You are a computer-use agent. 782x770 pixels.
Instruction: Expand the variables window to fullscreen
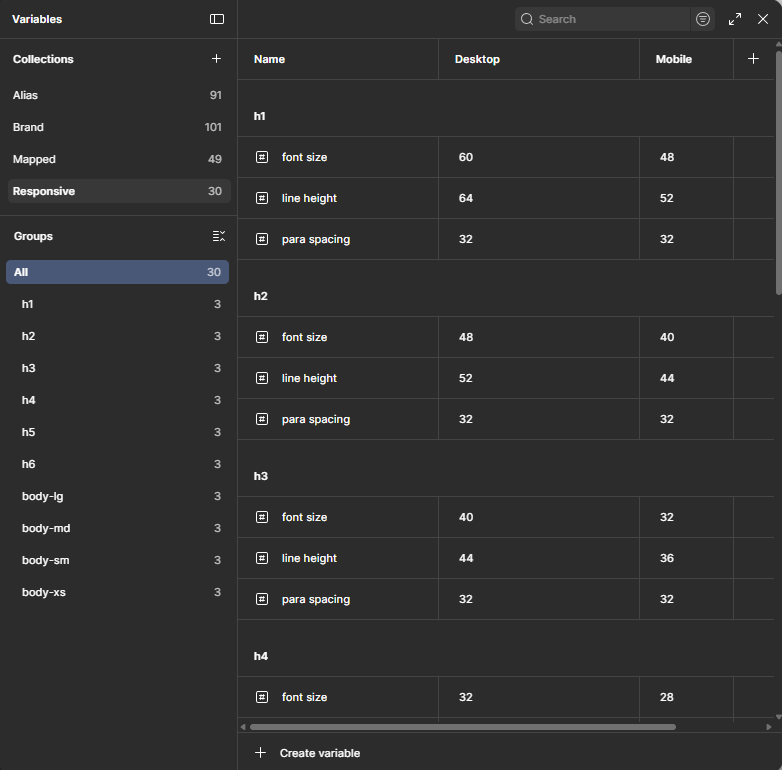click(735, 19)
